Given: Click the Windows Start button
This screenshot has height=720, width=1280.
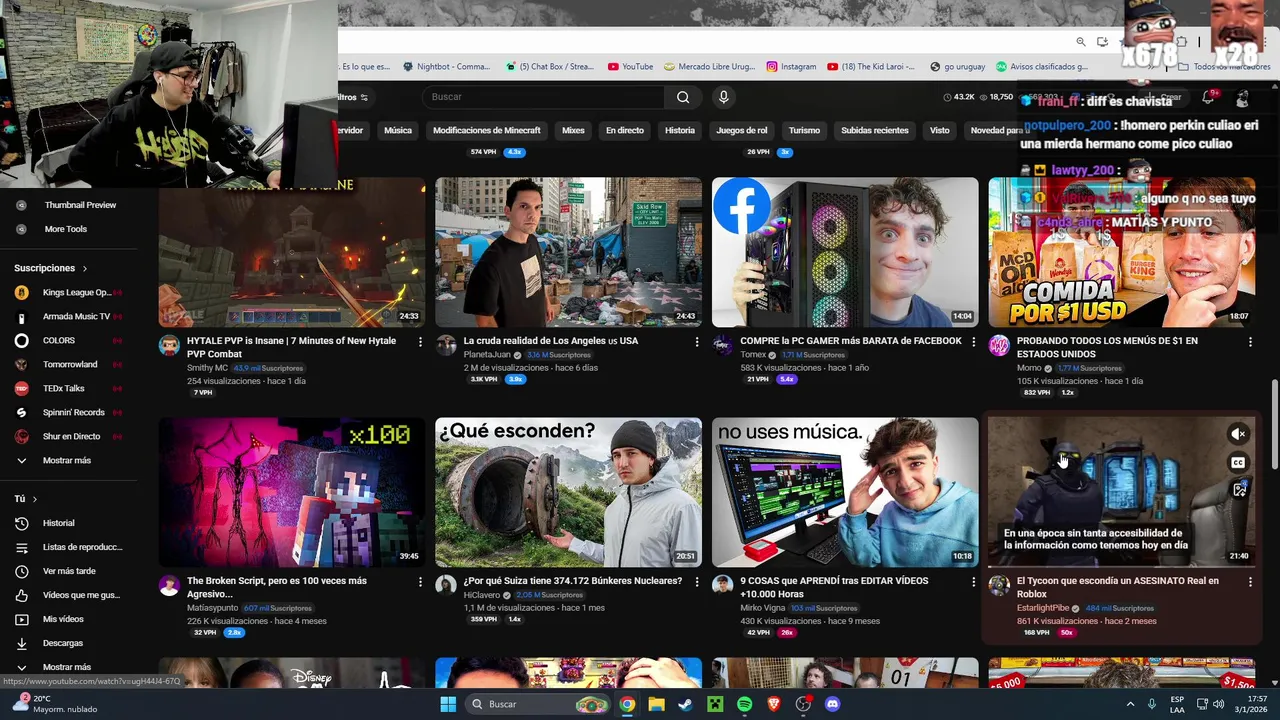Looking at the screenshot, I should 447,704.
